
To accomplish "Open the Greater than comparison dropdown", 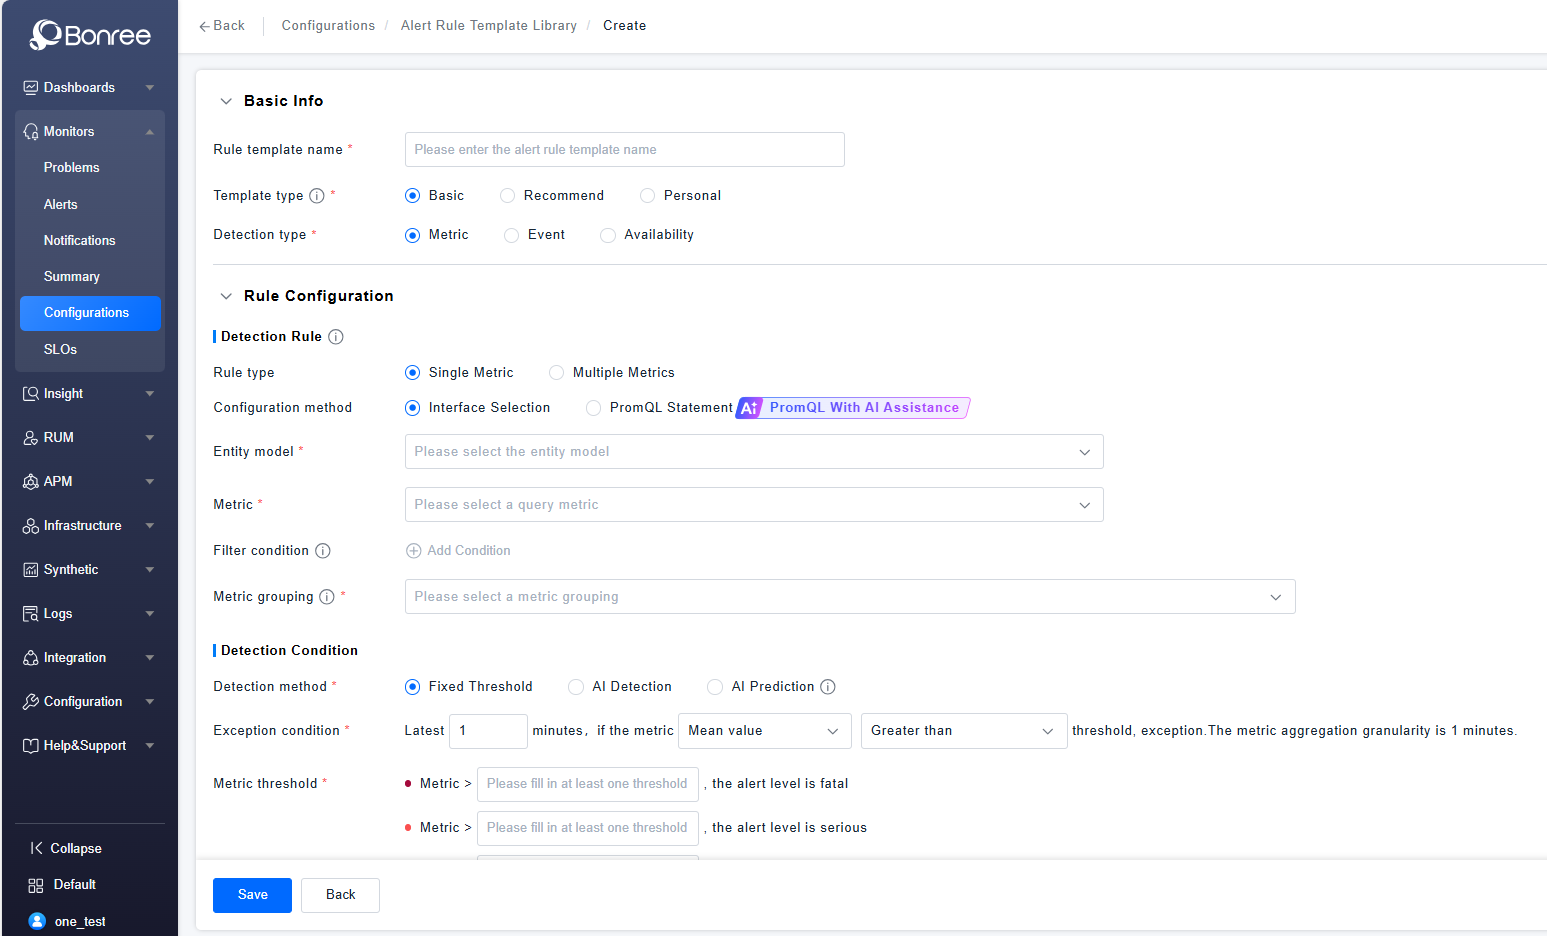I will [x=963, y=731].
